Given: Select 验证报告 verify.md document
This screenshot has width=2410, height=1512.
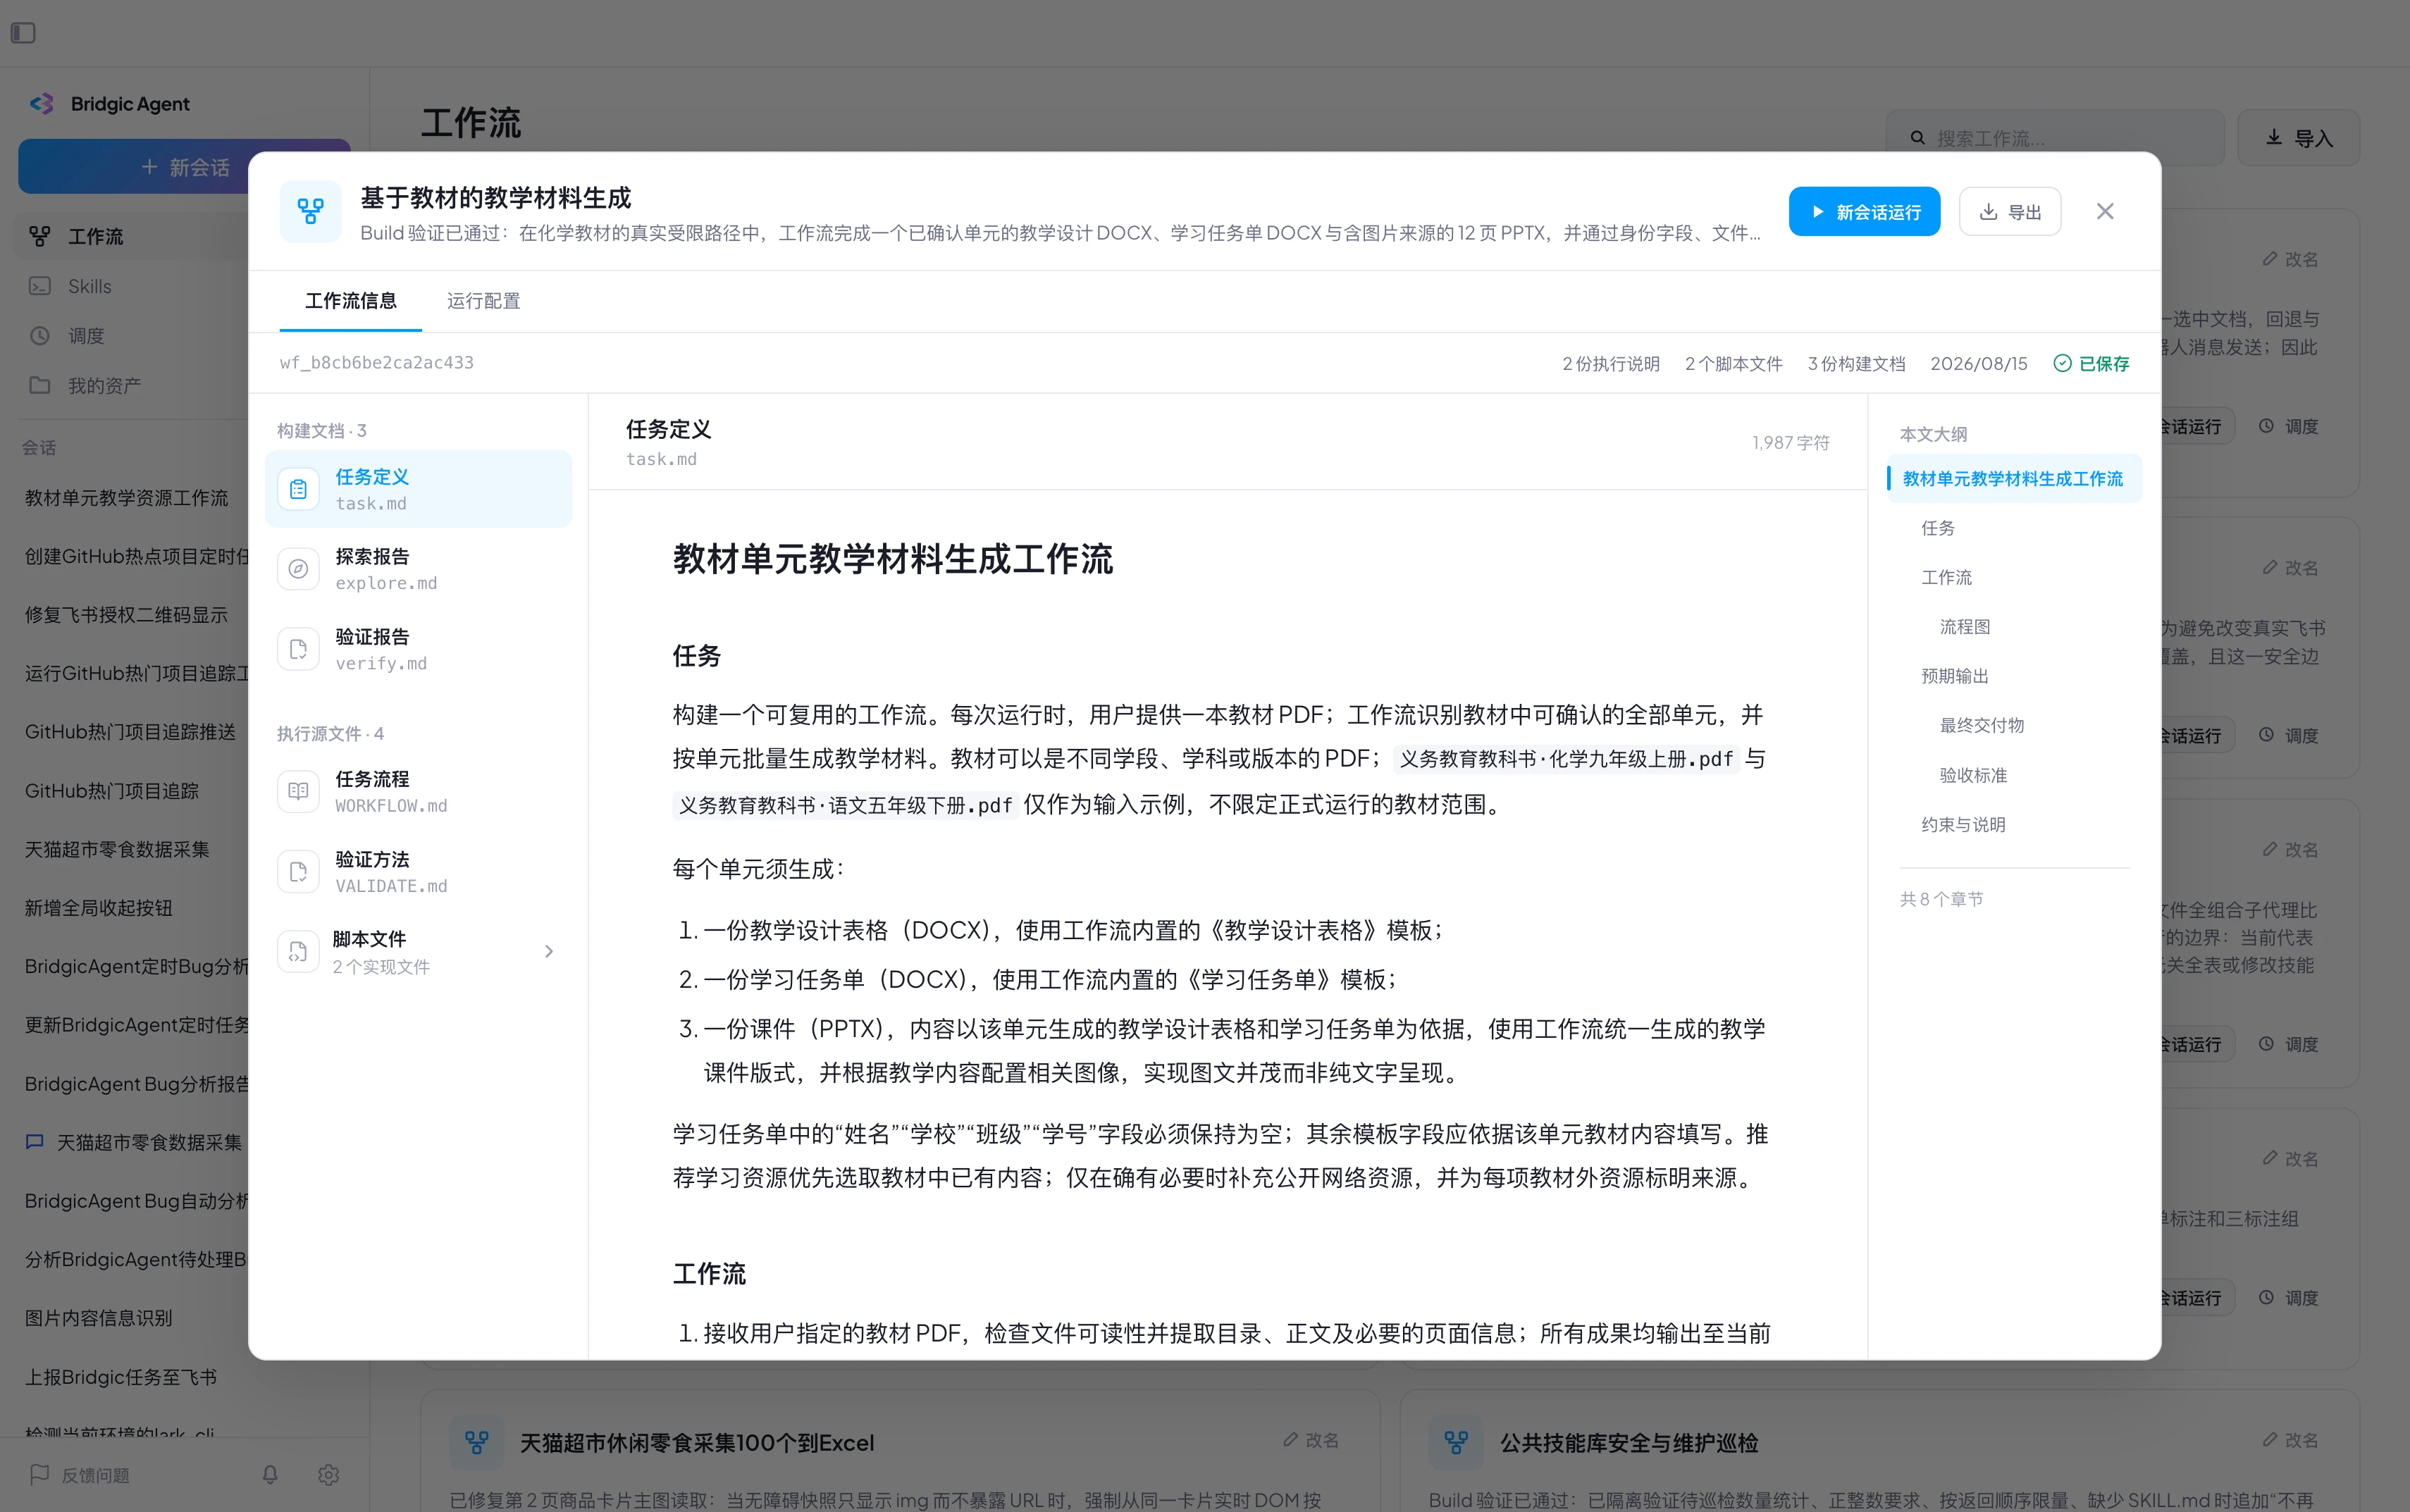Looking at the screenshot, I should pos(418,650).
